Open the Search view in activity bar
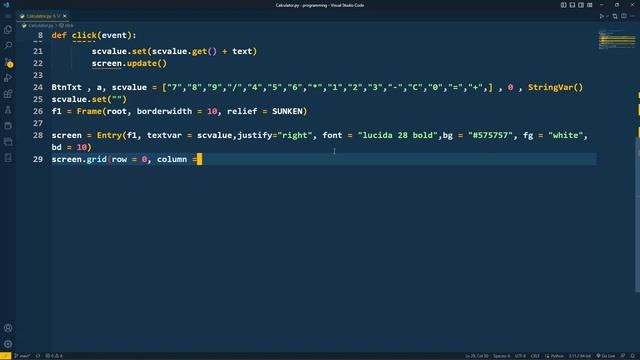Viewport: 640px width, 360px height. pos(8,45)
